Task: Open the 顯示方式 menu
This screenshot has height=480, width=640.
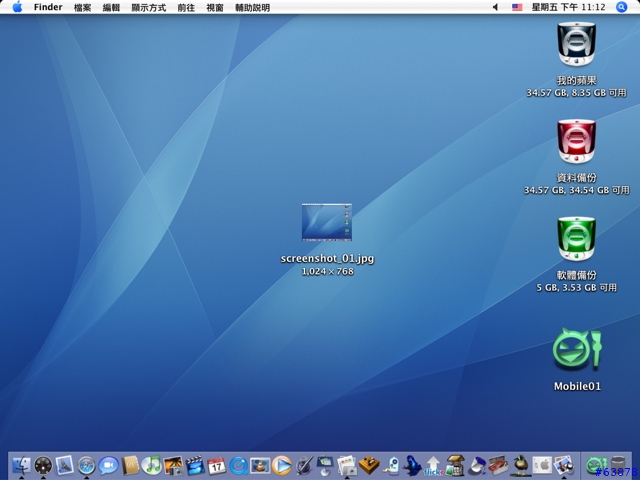Action: tap(148, 7)
